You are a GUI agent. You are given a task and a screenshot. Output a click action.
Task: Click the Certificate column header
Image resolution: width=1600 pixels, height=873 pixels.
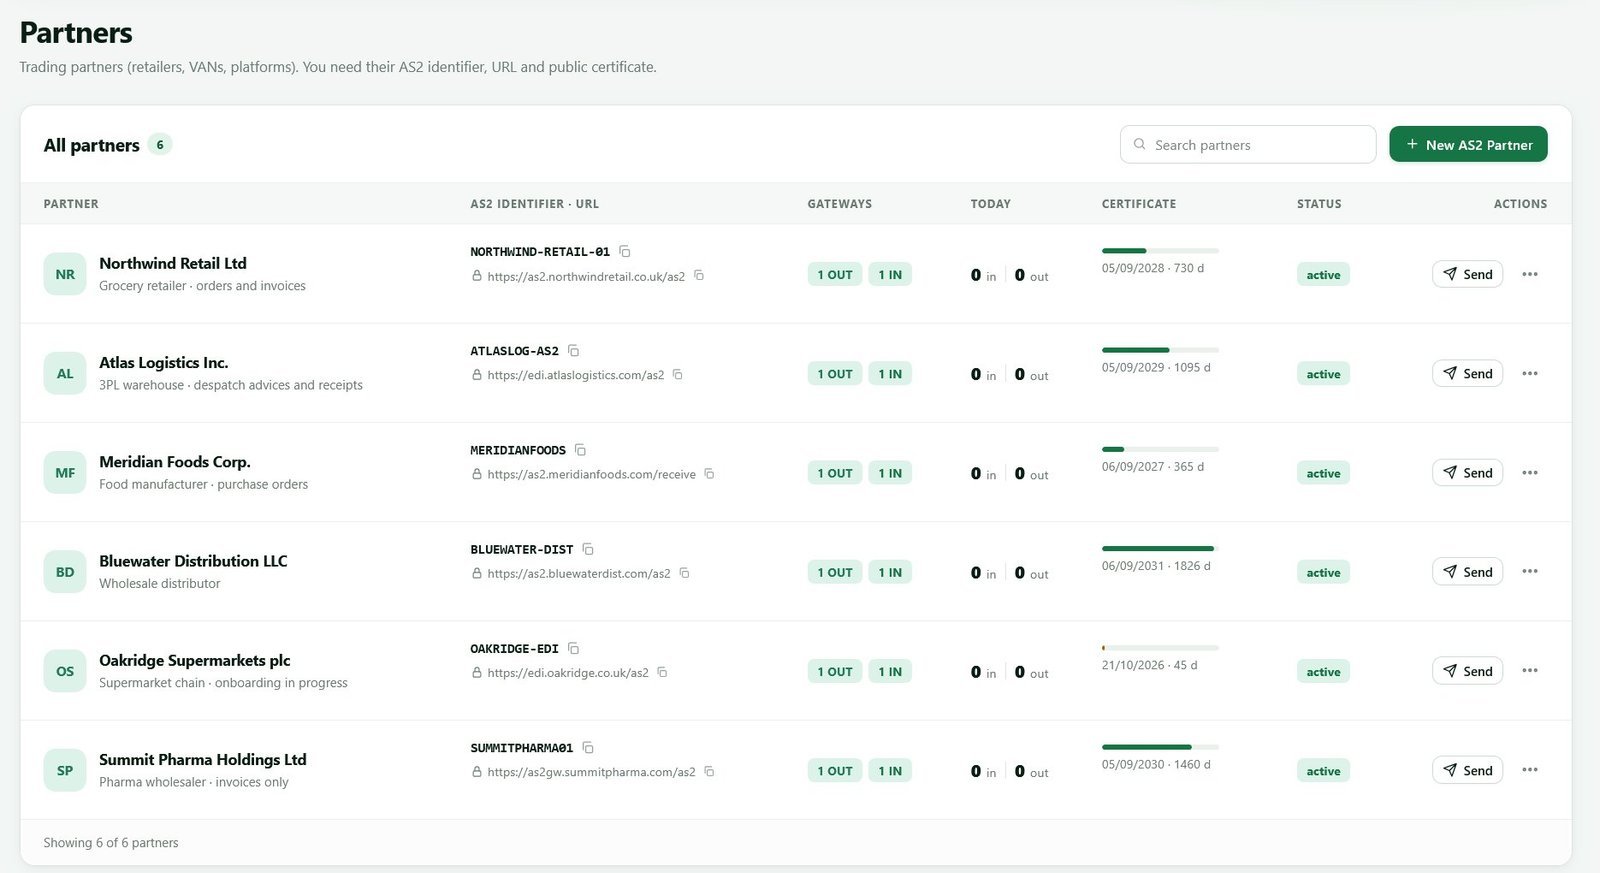(1139, 204)
